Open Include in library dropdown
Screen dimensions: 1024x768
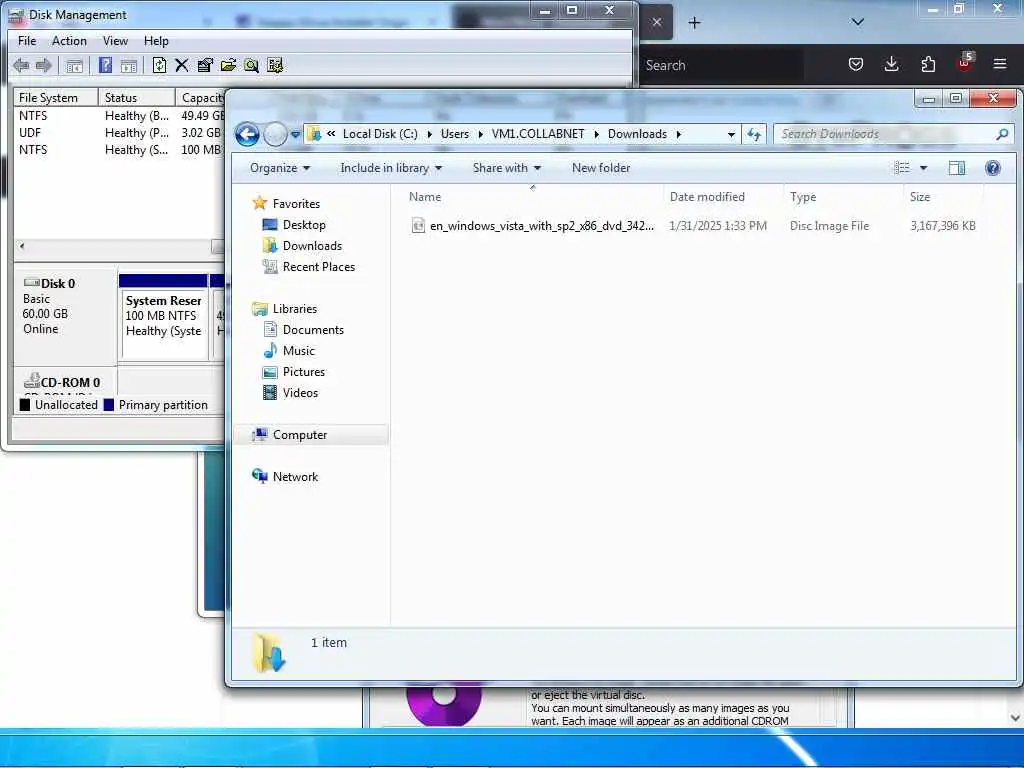[391, 168]
